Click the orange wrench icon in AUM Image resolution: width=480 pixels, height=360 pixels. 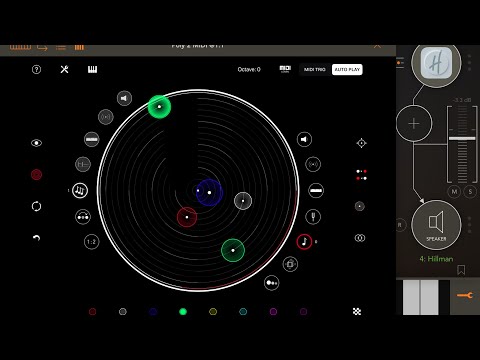pyautogui.click(x=465, y=295)
